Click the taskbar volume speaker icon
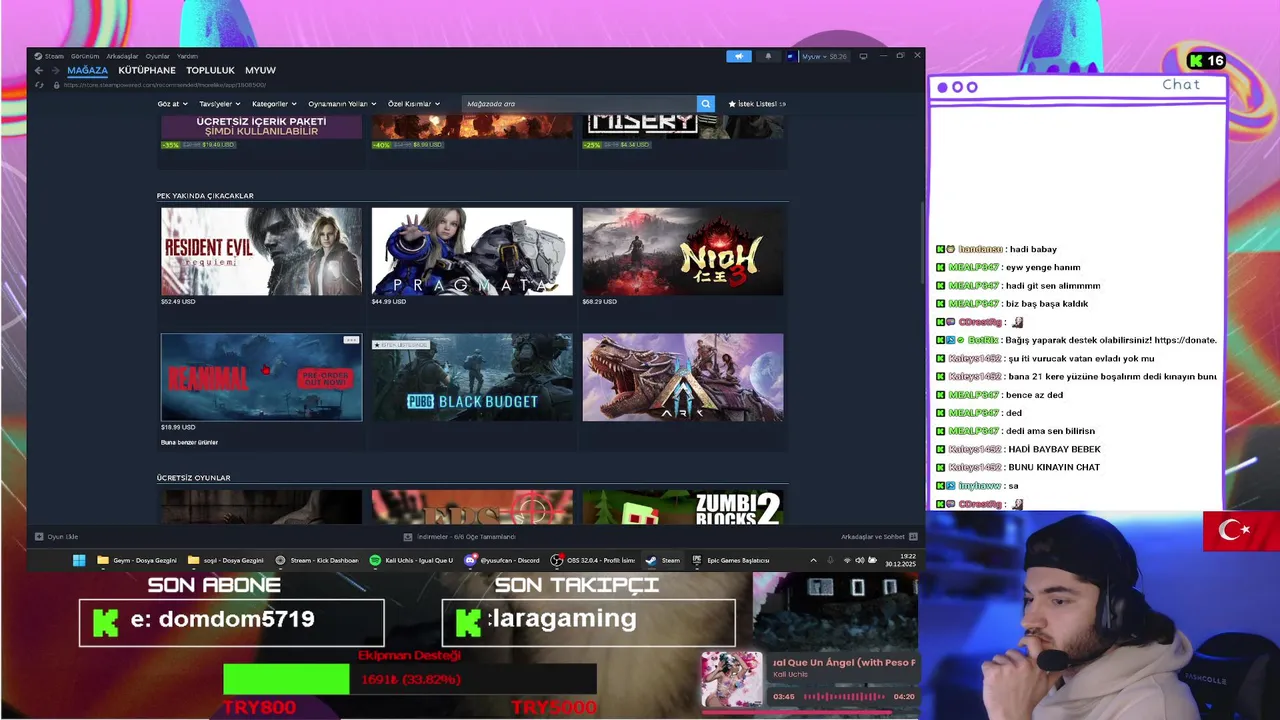This screenshot has height=720, width=1280. [860, 560]
